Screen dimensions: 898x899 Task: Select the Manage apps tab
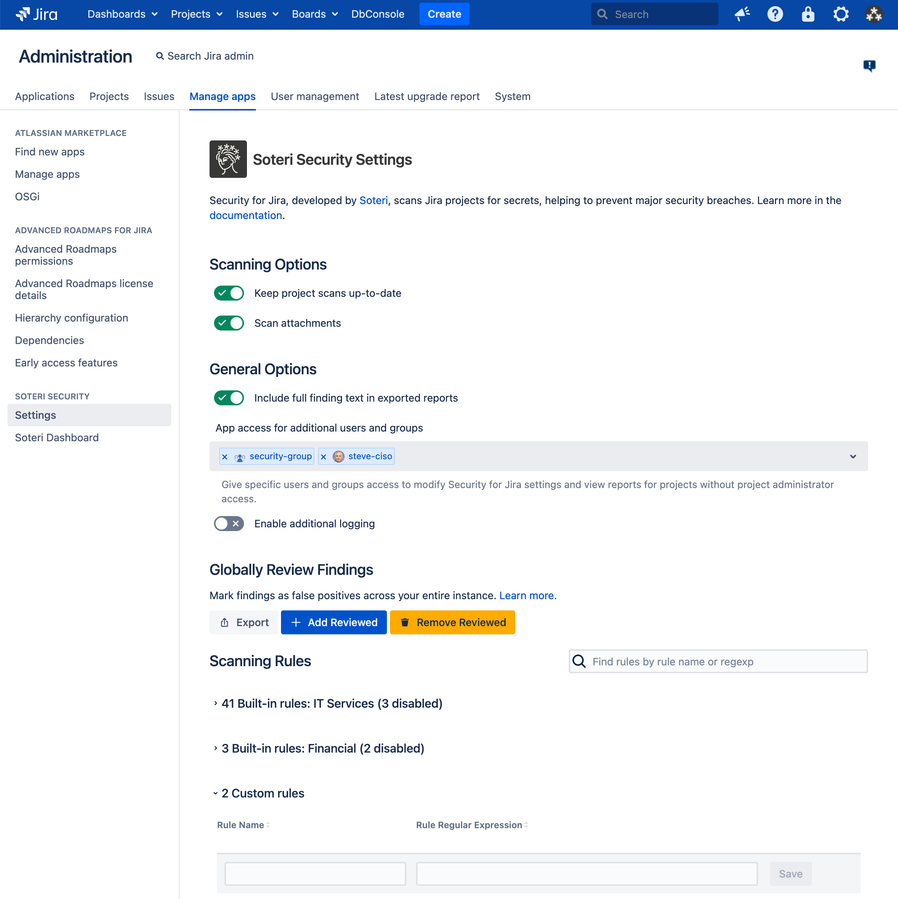point(222,96)
